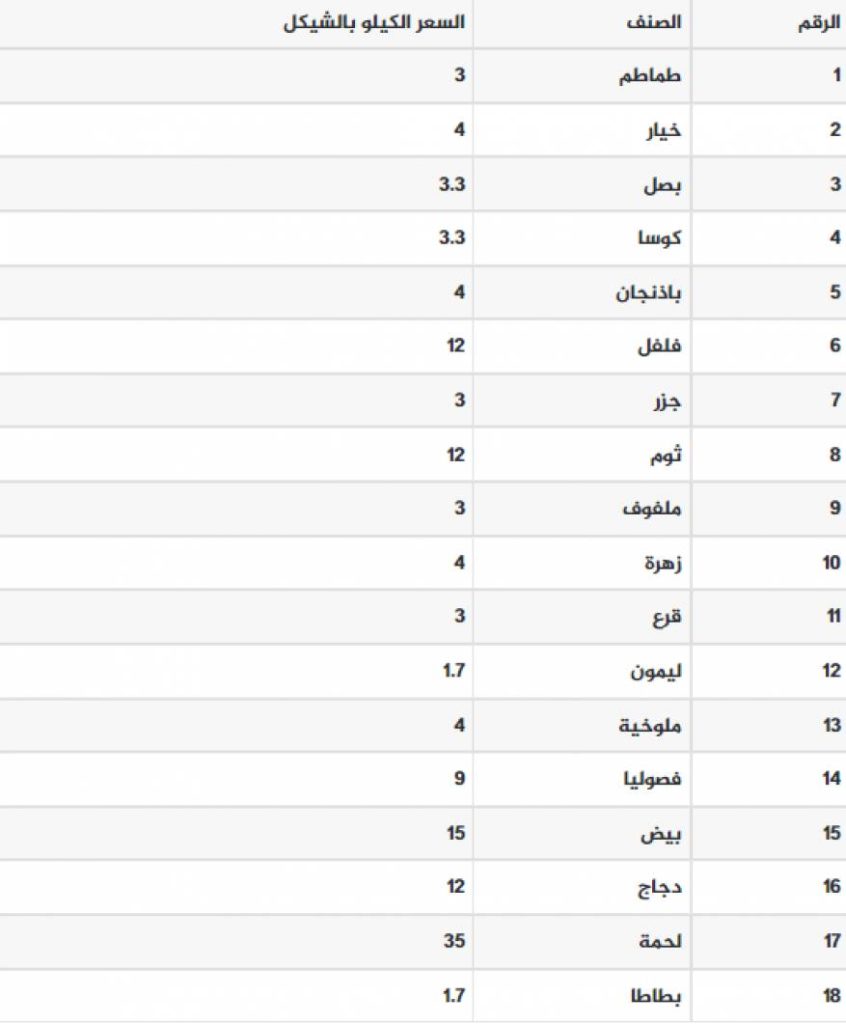Select the طماطم item cell

[582, 76]
